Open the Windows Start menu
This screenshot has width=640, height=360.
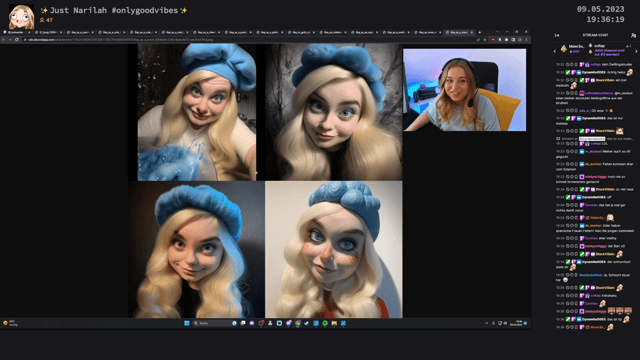tap(187, 323)
